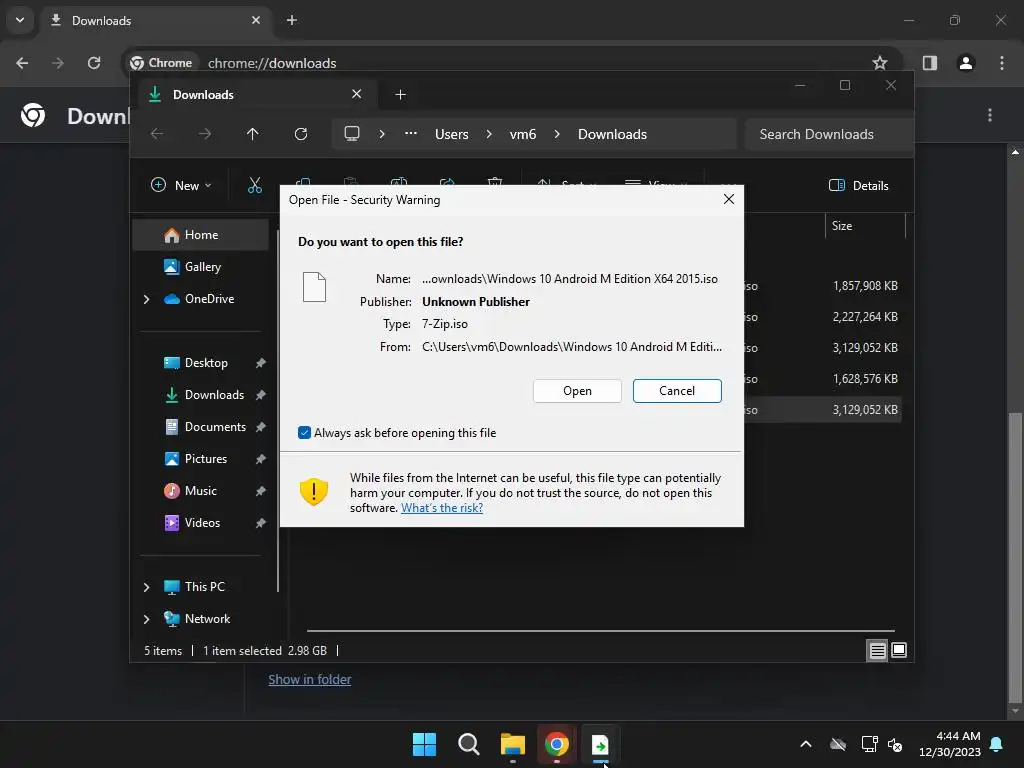
Task: Click the Cut scissors icon
Action: tap(255, 185)
